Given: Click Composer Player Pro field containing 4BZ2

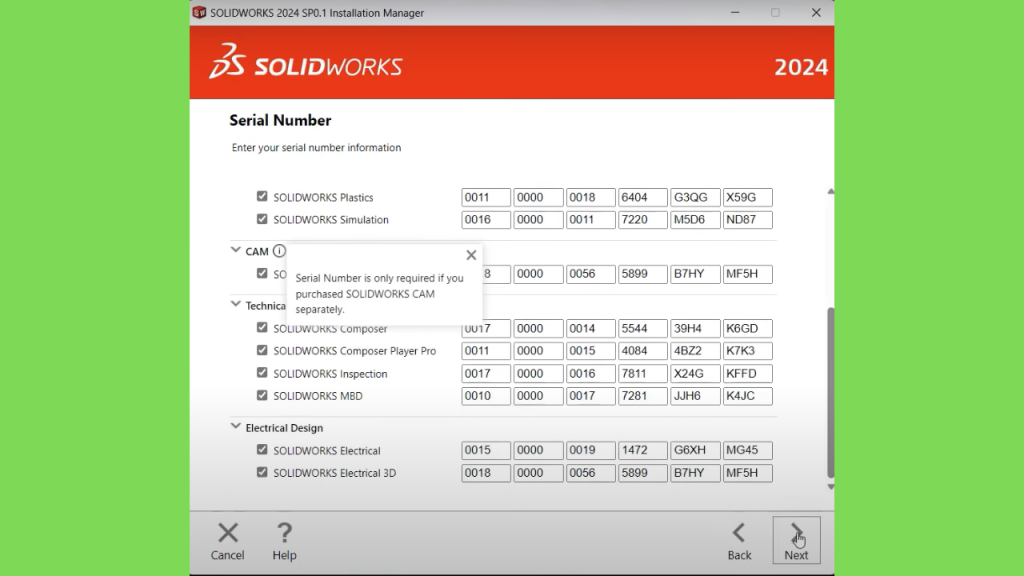Looking at the screenshot, I should click(x=695, y=351).
